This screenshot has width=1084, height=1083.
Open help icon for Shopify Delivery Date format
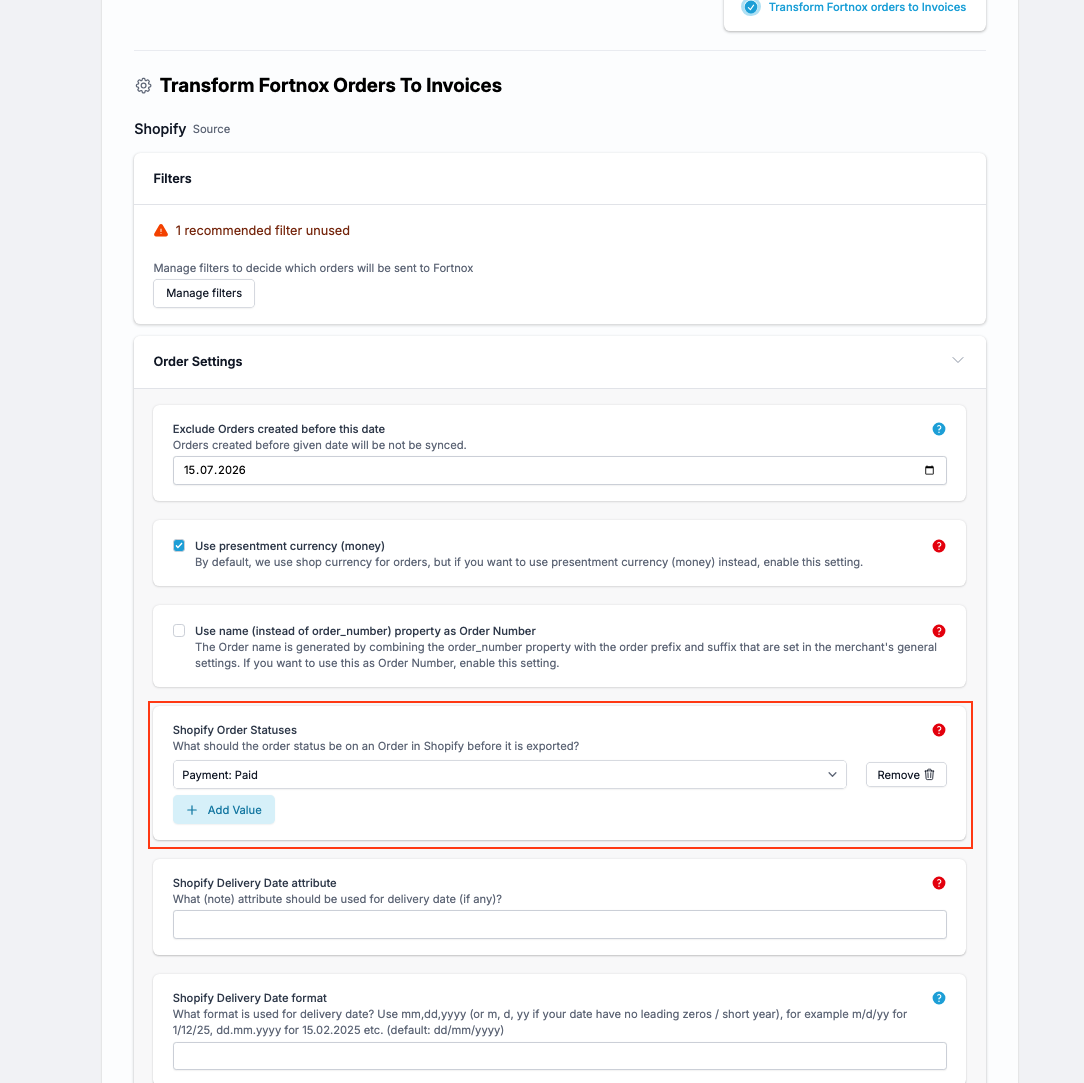point(938,998)
